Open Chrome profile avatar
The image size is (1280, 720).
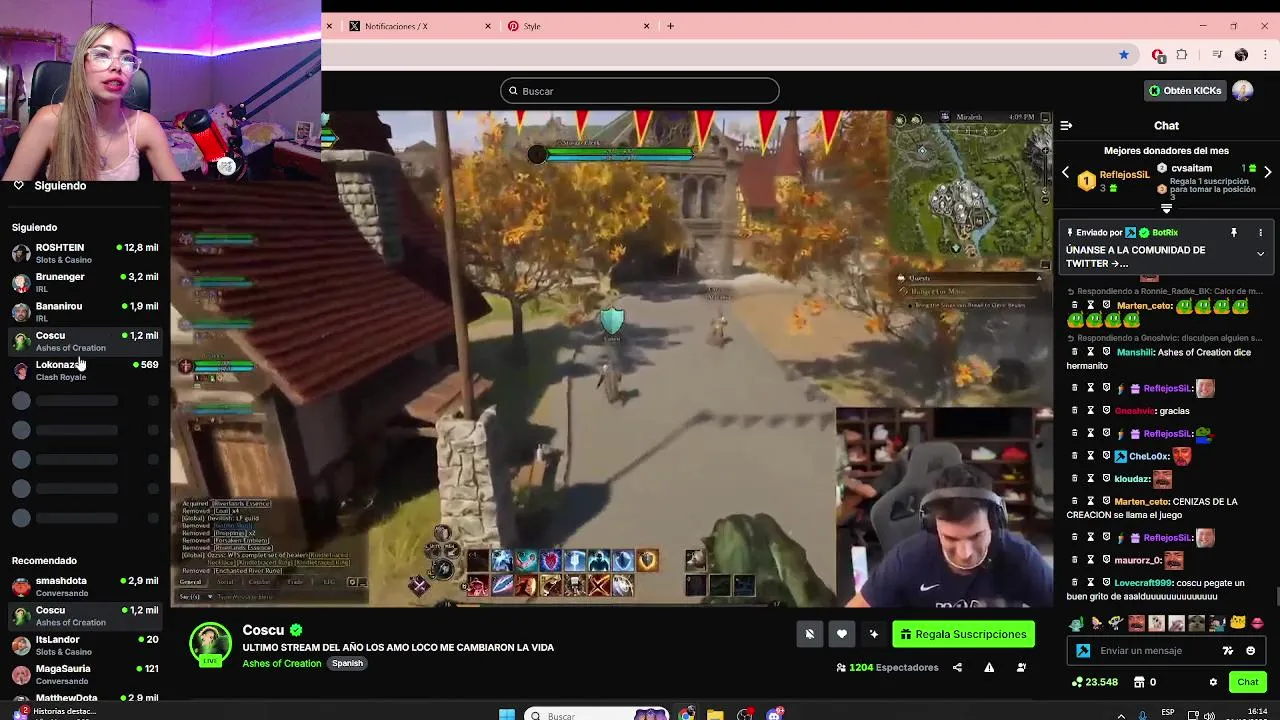(1241, 55)
